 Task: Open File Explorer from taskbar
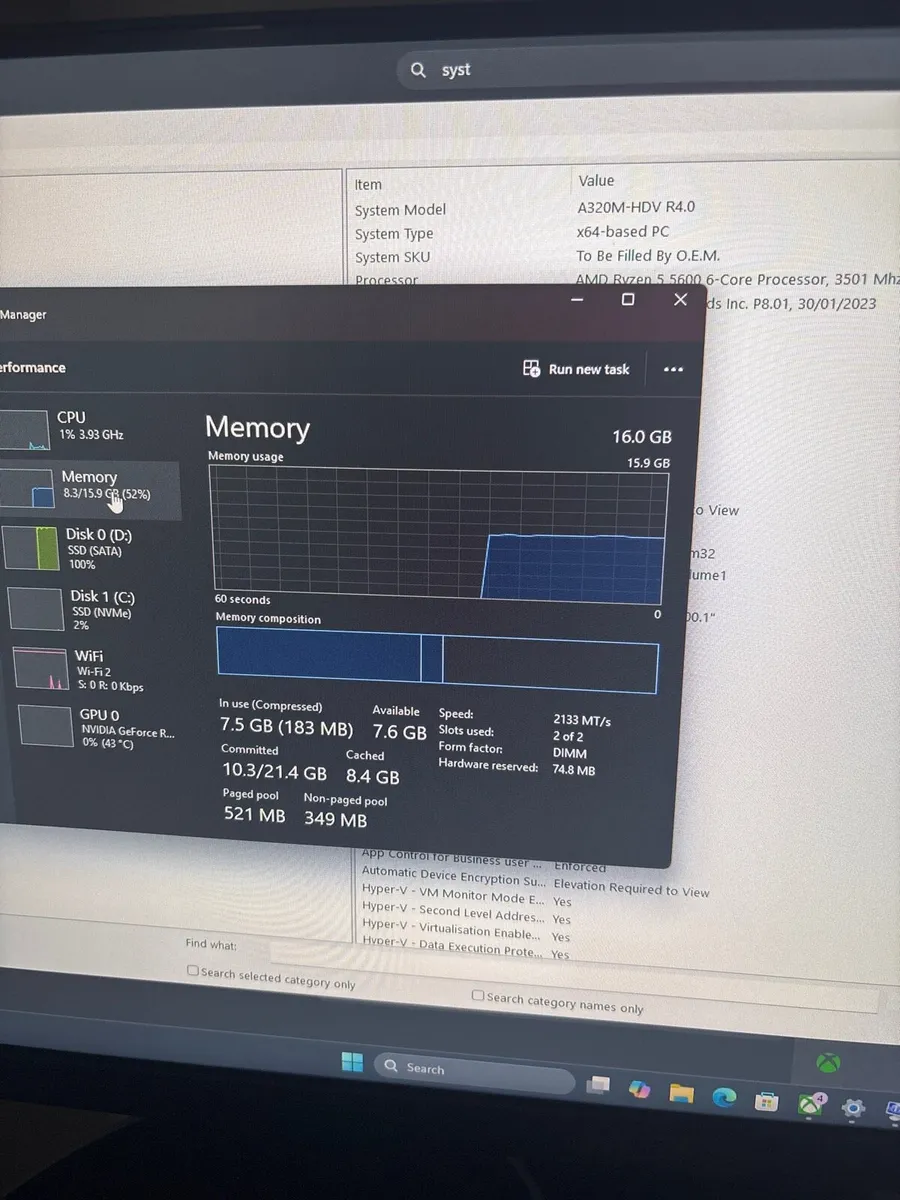click(x=681, y=1092)
